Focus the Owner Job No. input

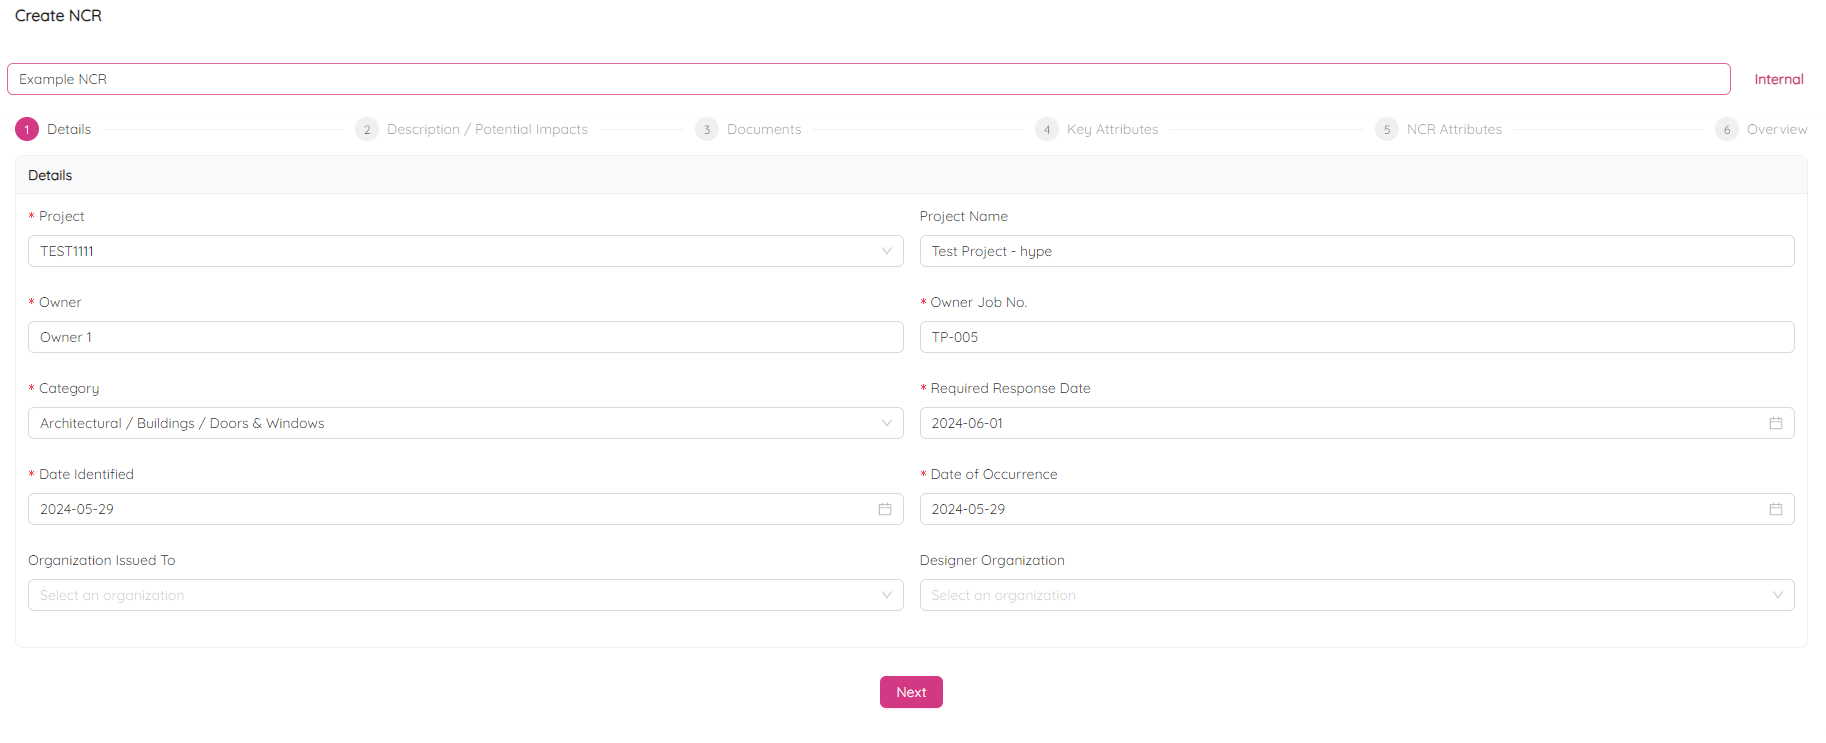[x=1356, y=337]
